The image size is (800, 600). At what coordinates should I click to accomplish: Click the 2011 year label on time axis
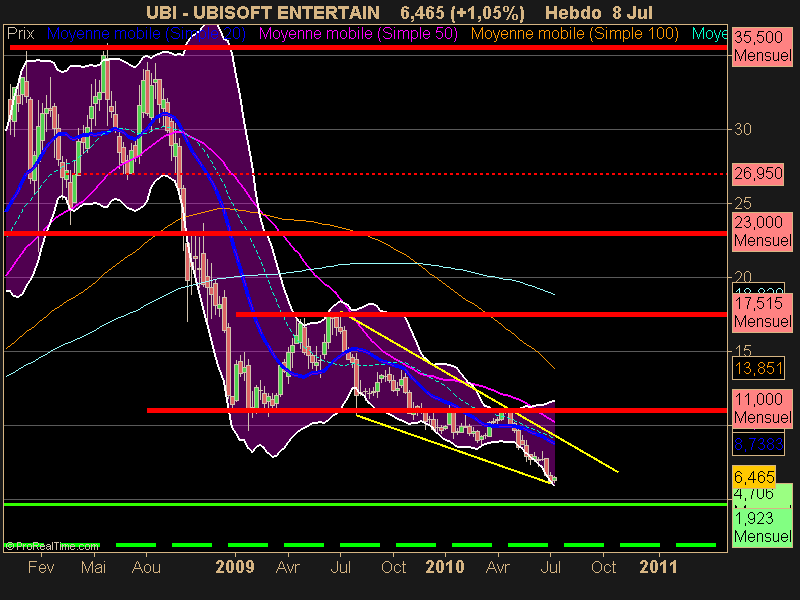(x=658, y=567)
